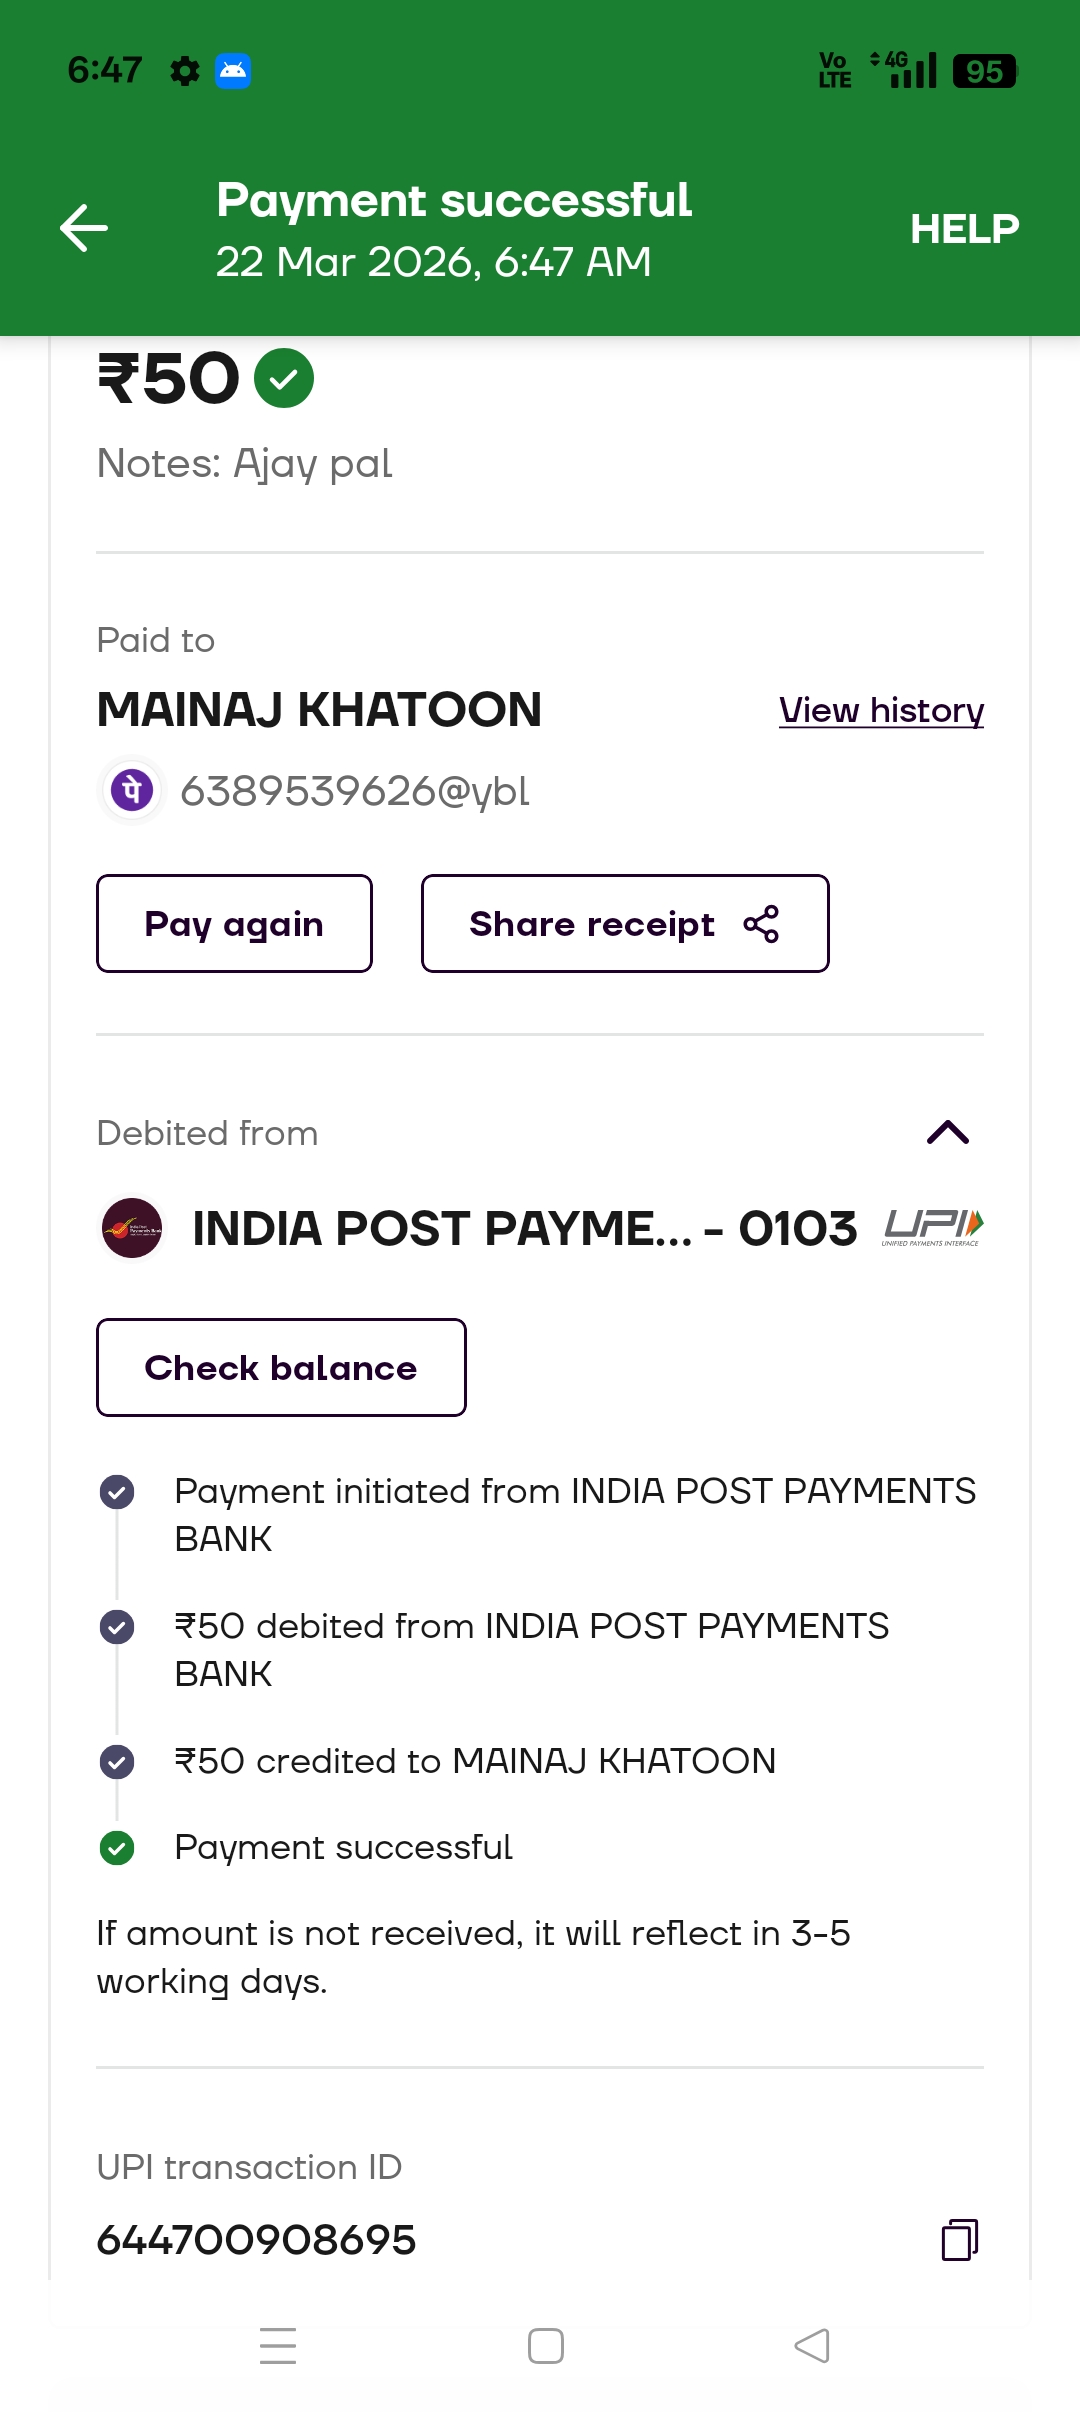Tap the ₹50 credited step checkmark
Image resolution: width=1080 pixels, height=2412 pixels.
[117, 1761]
